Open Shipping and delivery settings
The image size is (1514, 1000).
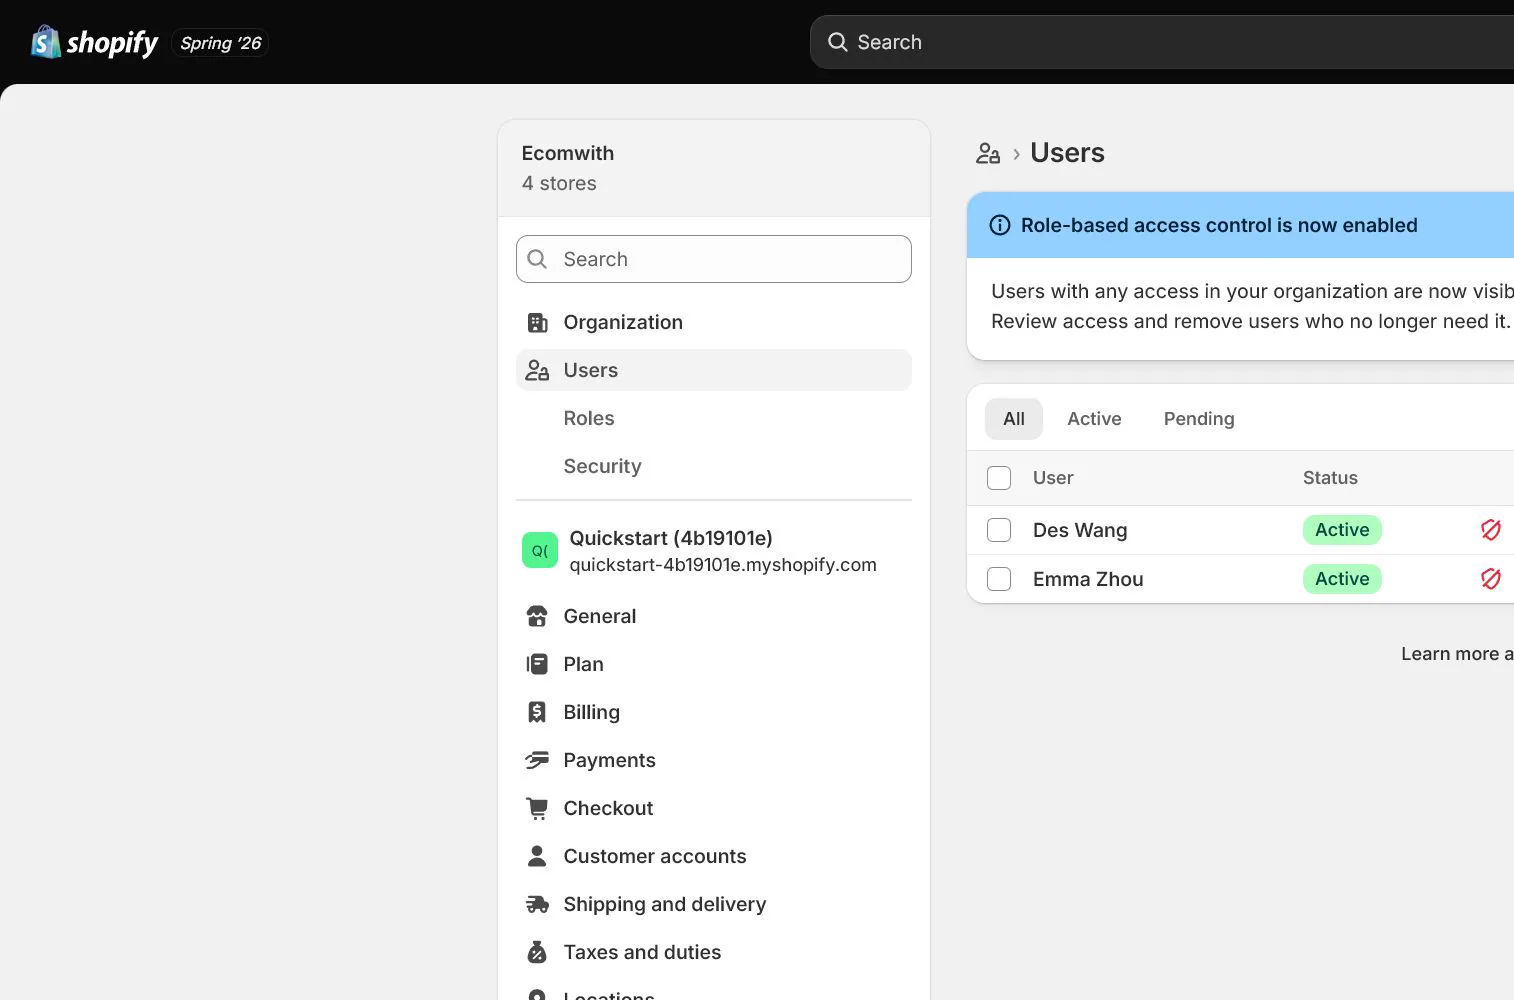pos(714,904)
